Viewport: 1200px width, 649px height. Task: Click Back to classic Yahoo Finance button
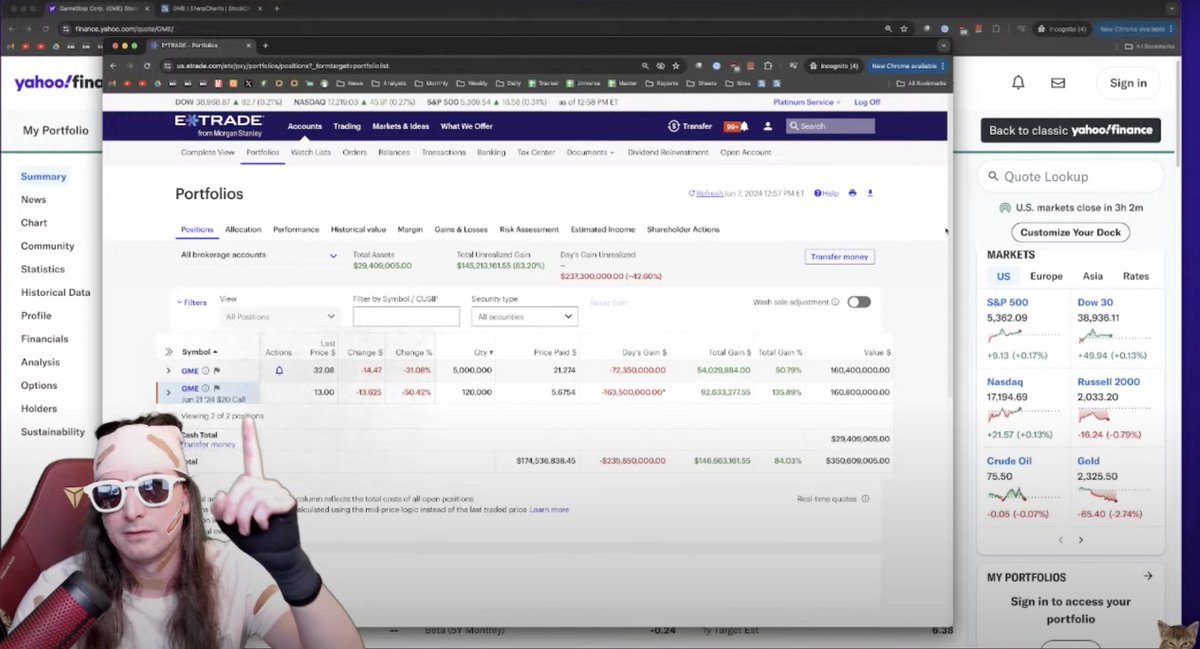point(1071,130)
